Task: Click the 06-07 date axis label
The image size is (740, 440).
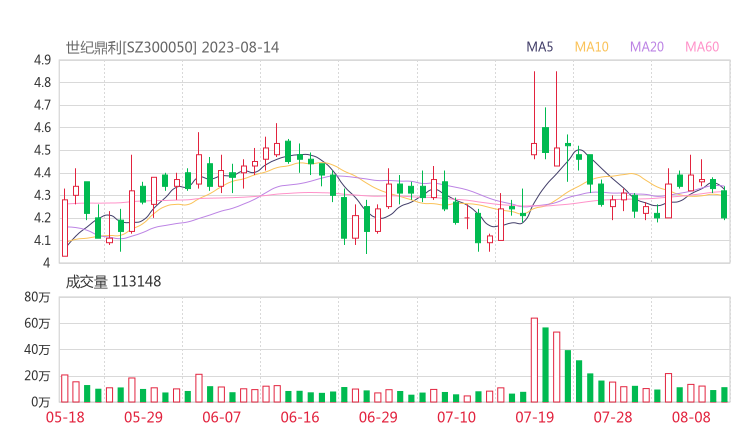Action: pos(221,417)
